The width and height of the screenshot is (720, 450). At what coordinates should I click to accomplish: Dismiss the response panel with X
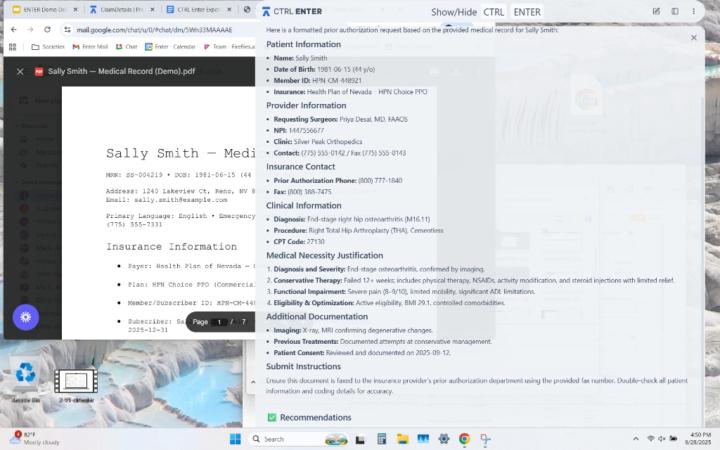(694, 38)
